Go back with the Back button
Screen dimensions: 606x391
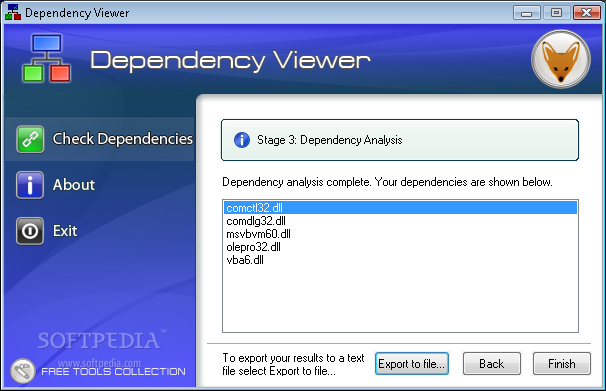[x=492, y=364]
